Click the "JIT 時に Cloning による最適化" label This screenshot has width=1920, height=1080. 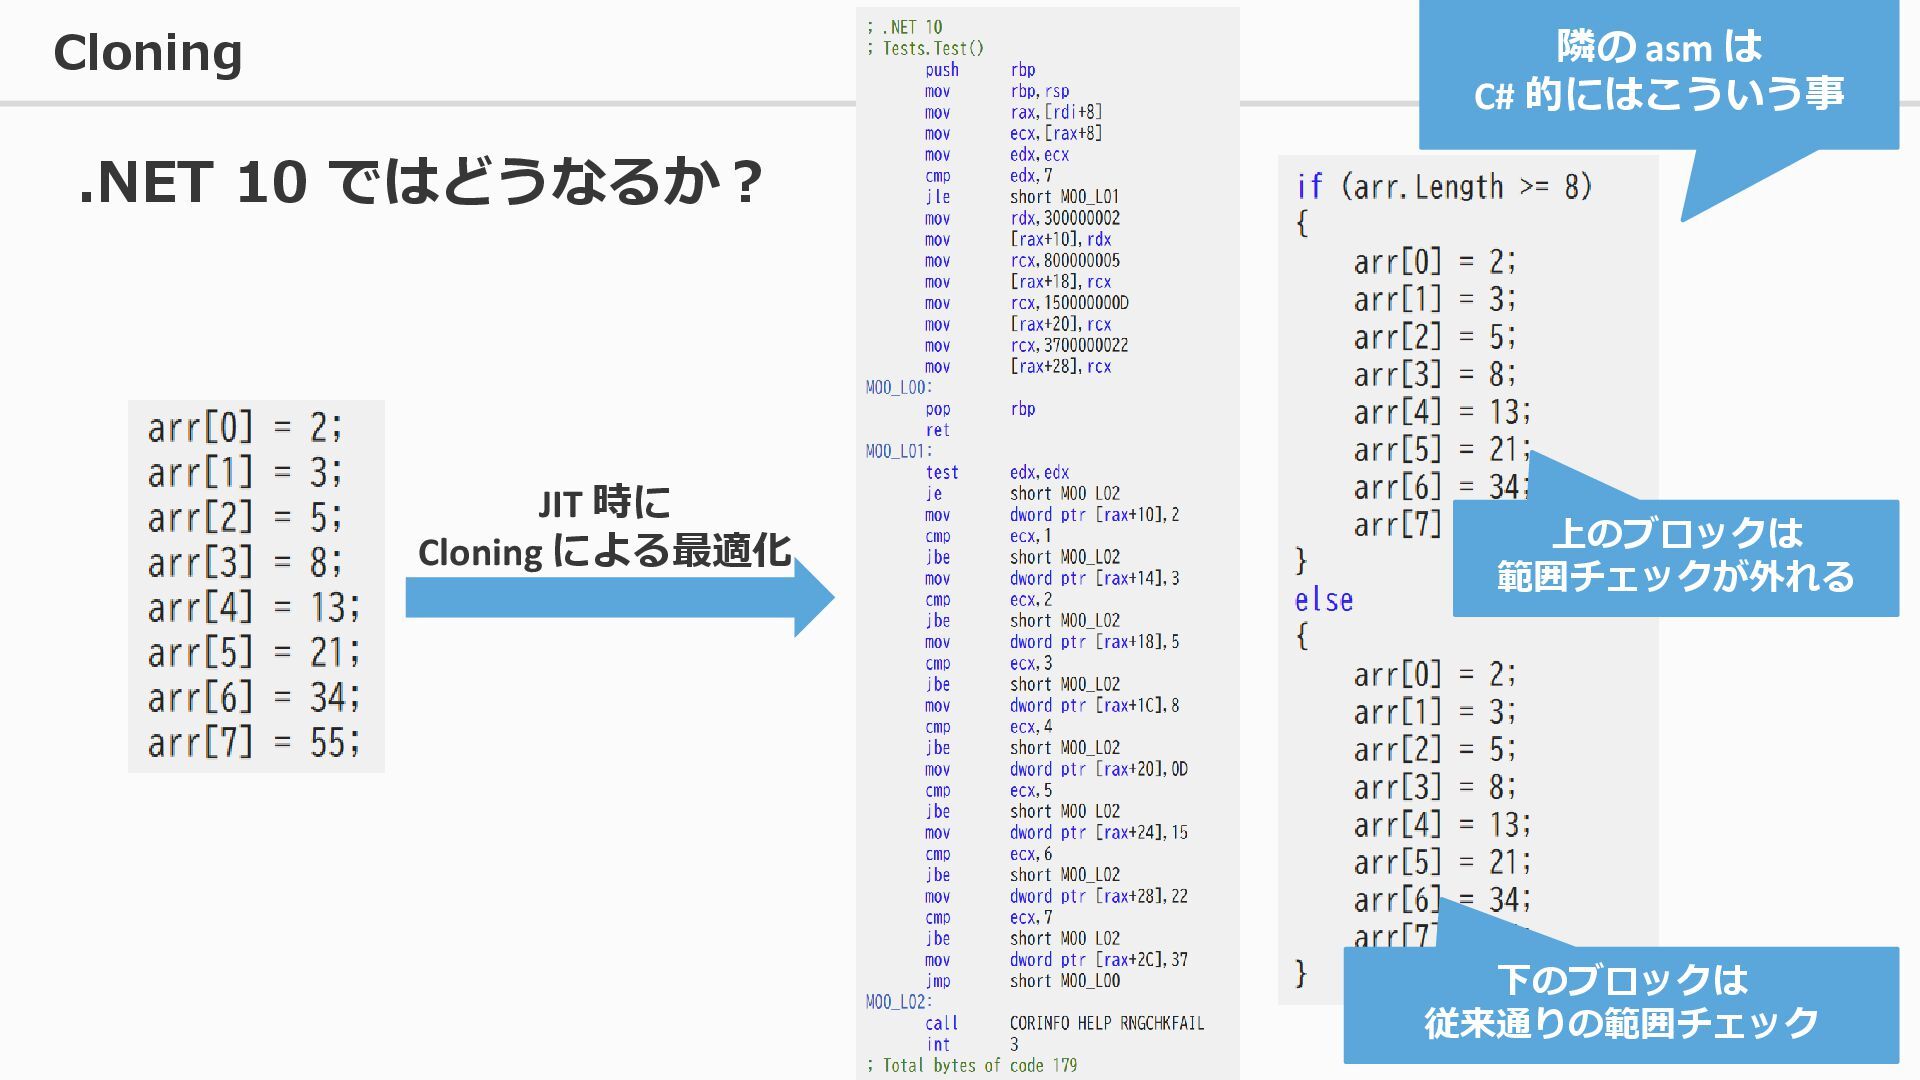(604, 527)
